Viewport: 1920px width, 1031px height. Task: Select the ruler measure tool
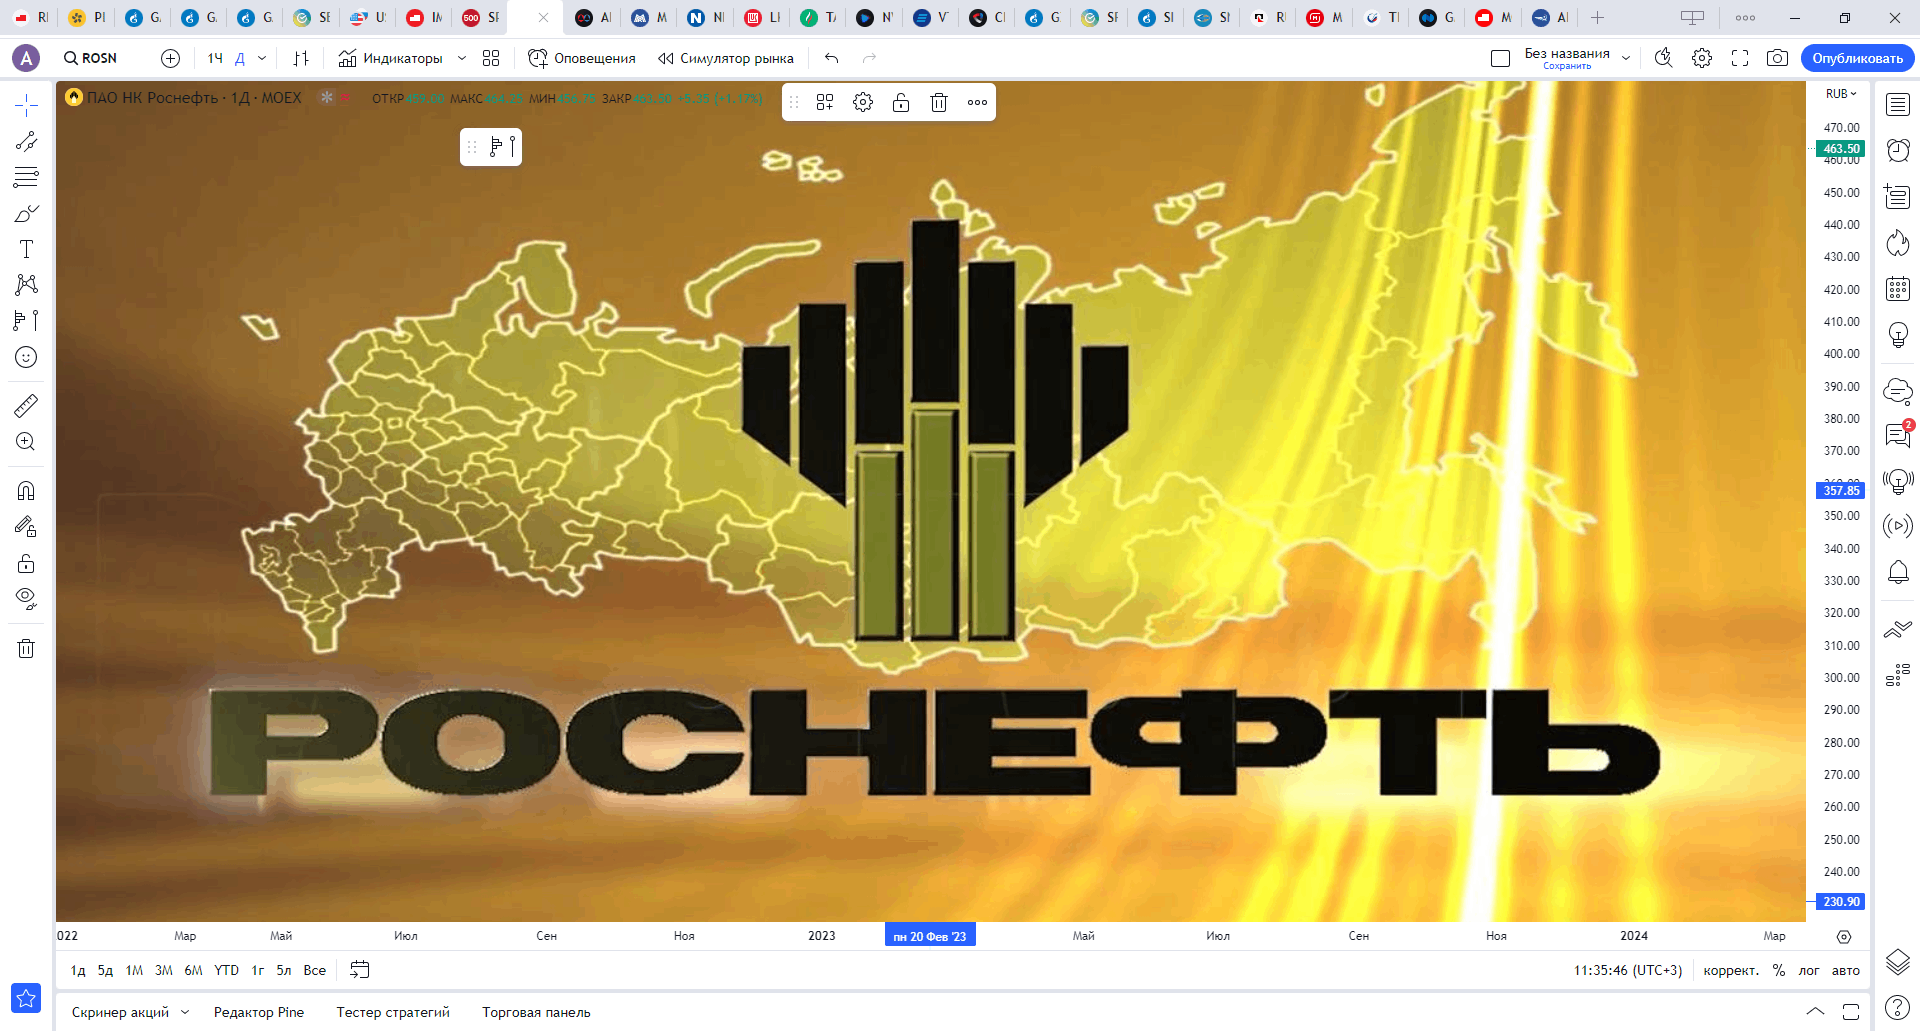pos(26,405)
